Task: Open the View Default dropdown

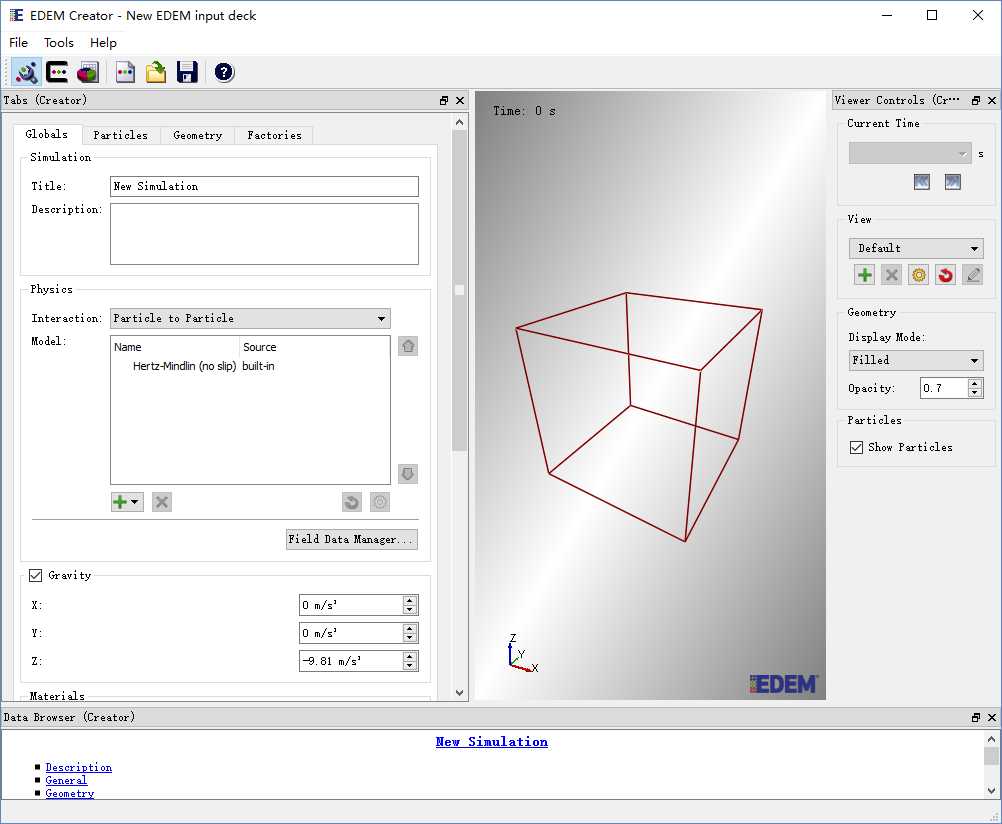Action: (916, 248)
